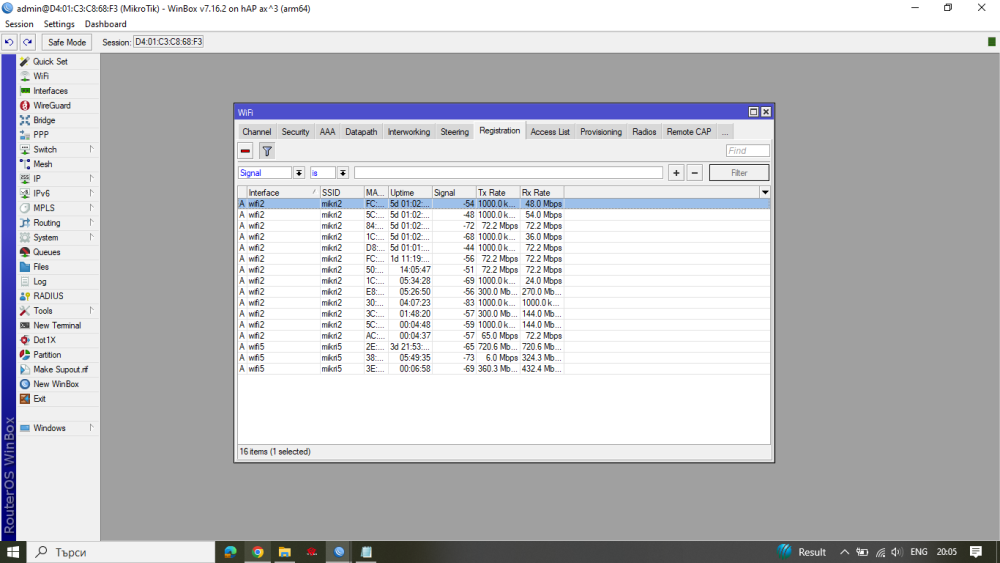Toggle the funnel filter button
Viewport: 1000px width, 563px height.
[x=267, y=151]
